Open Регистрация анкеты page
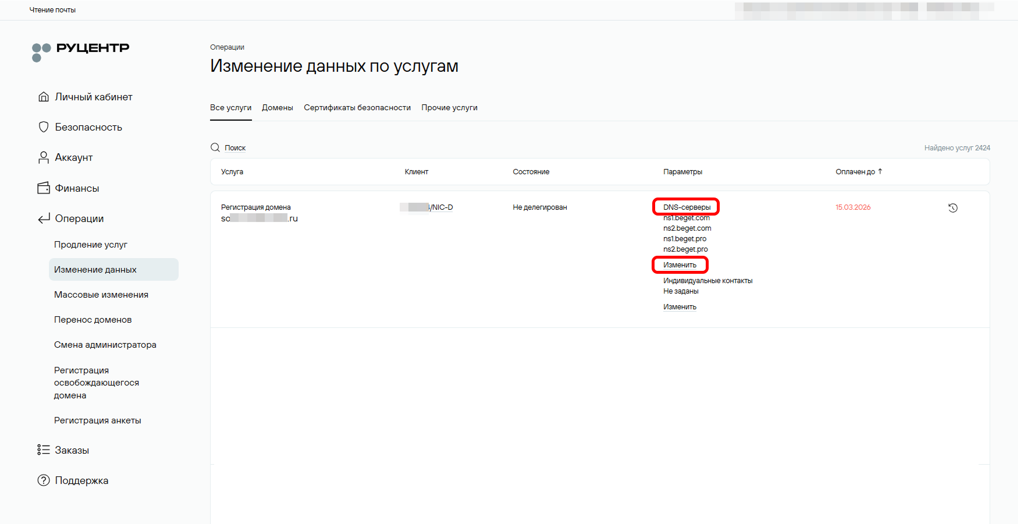 click(98, 420)
